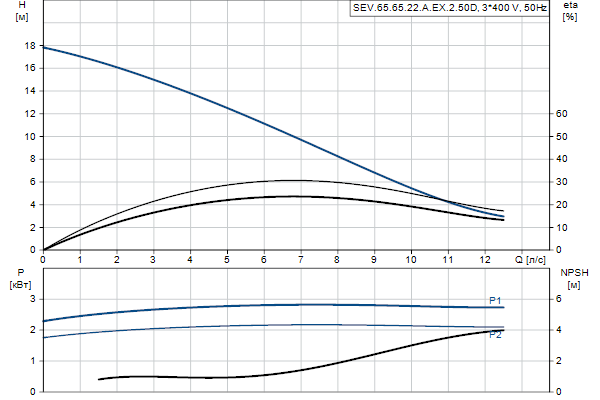Click the 1 tick on Q axis
The height and width of the screenshot is (400, 600).
tap(80, 260)
